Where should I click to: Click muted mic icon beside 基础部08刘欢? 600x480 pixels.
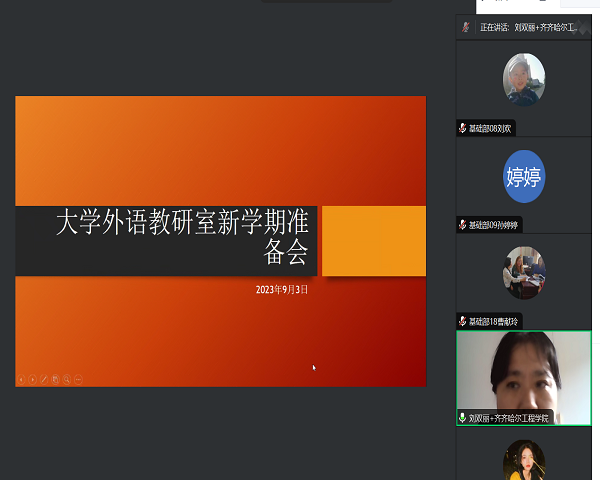pos(462,129)
